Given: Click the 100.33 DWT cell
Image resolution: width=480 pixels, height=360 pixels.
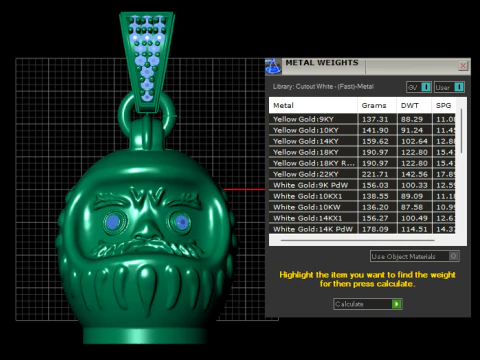Looking at the screenshot, I should click(414, 185).
